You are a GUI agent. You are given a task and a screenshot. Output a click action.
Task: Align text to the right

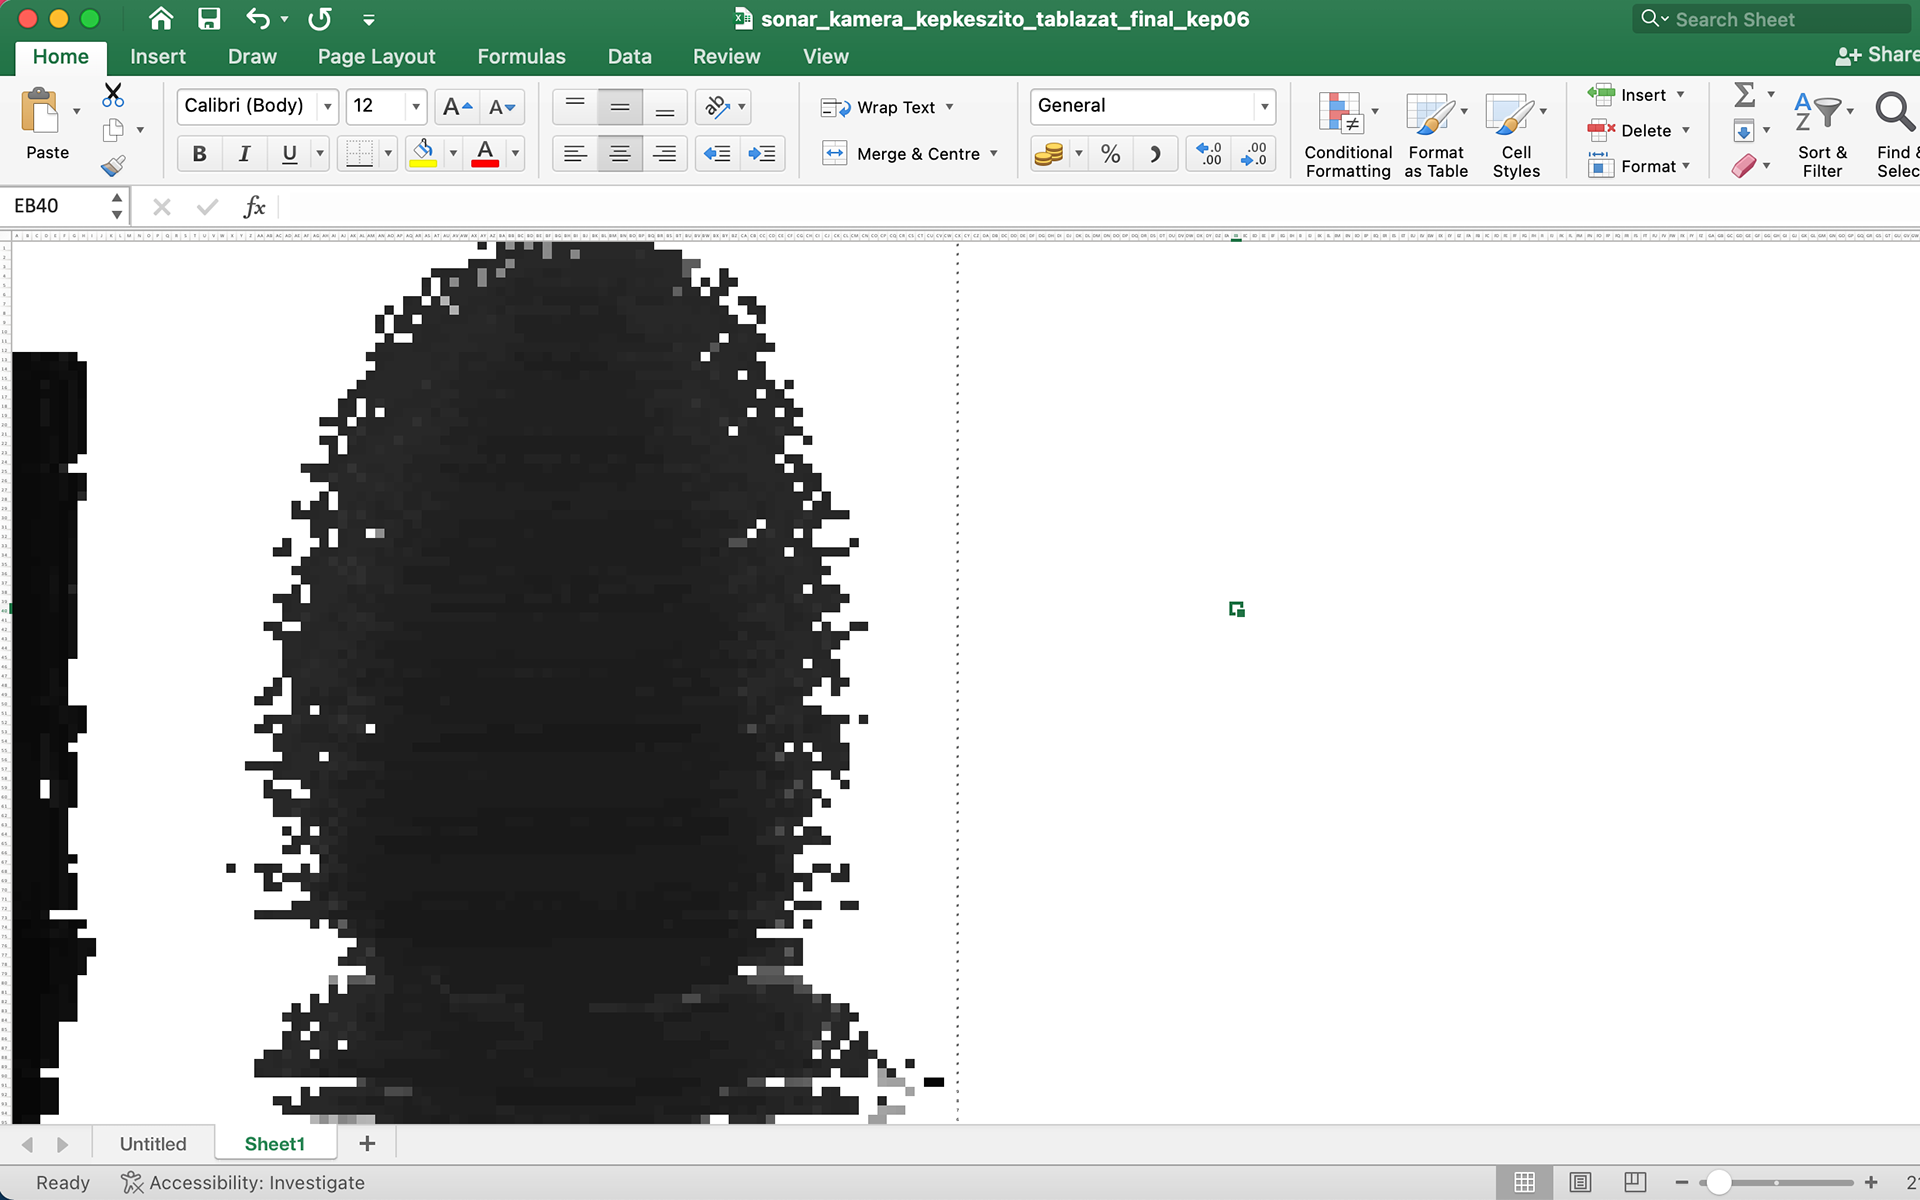tap(665, 153)
